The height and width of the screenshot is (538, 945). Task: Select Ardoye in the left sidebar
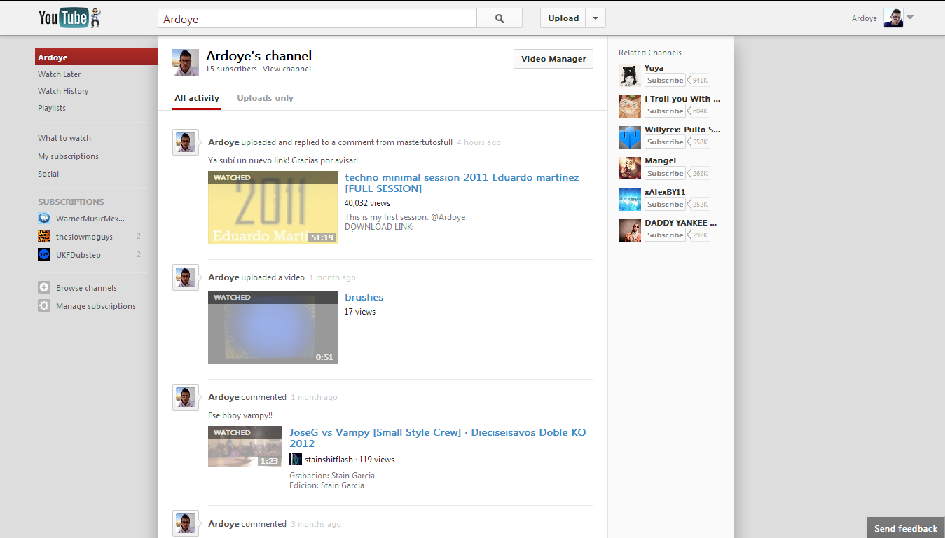[96, 57]
